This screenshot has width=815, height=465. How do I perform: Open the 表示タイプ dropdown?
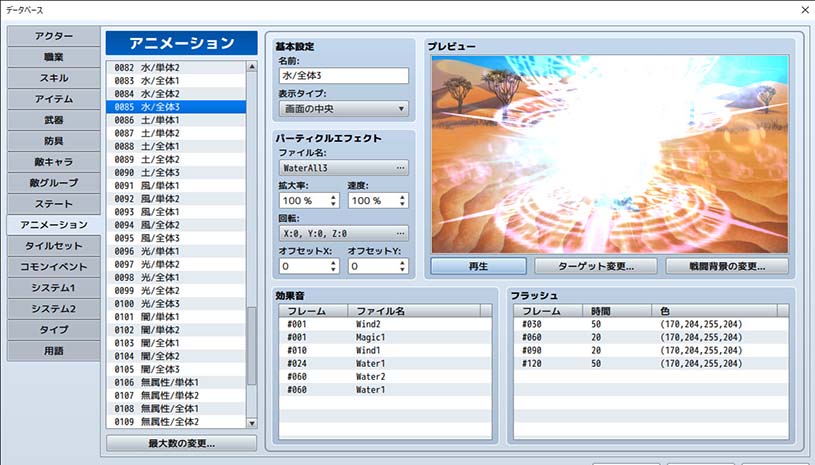pos(343,108)
